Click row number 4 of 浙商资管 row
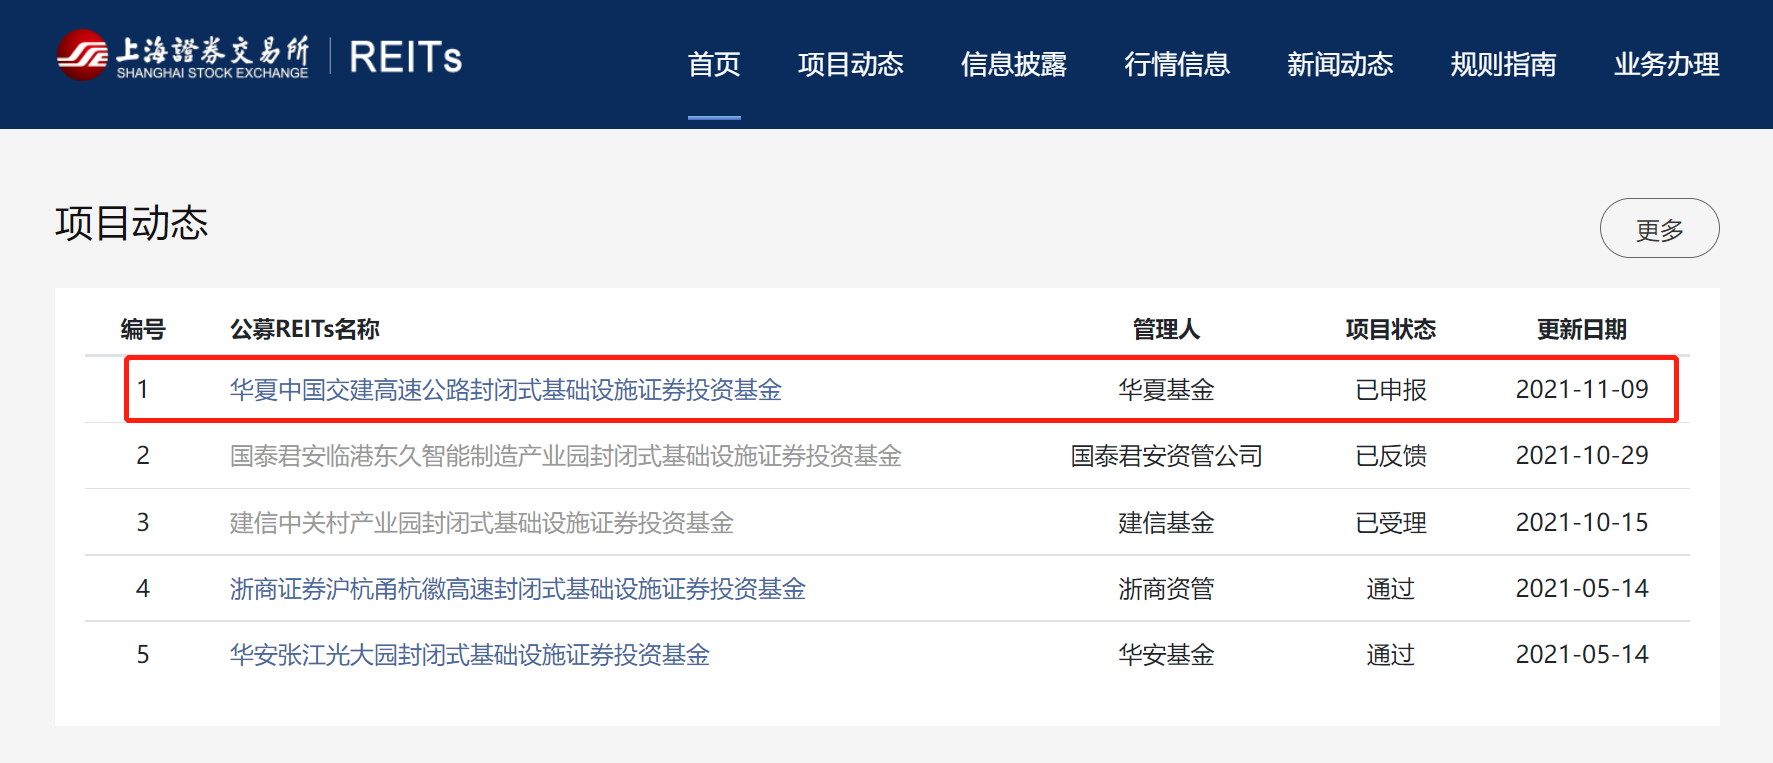The width and height of the screenshot is (1773, 763). [x=143, y=588]
